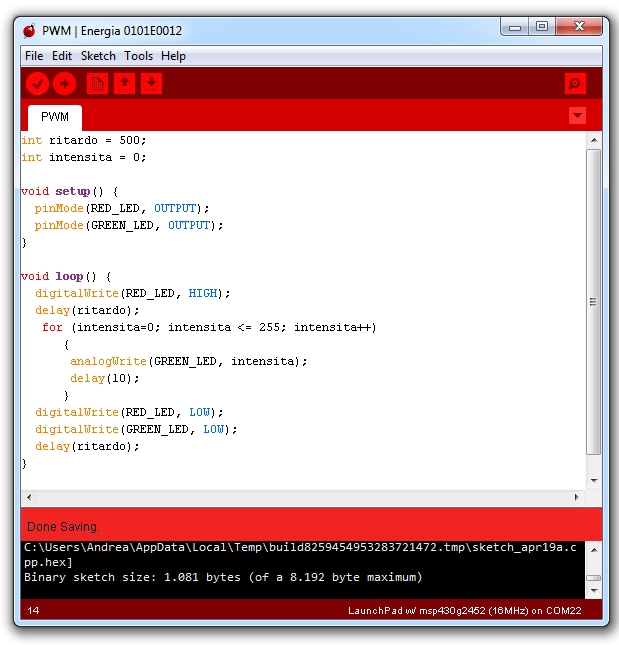
Task: Click the line number 14 in status bar
Action: [x=33, y=610]
